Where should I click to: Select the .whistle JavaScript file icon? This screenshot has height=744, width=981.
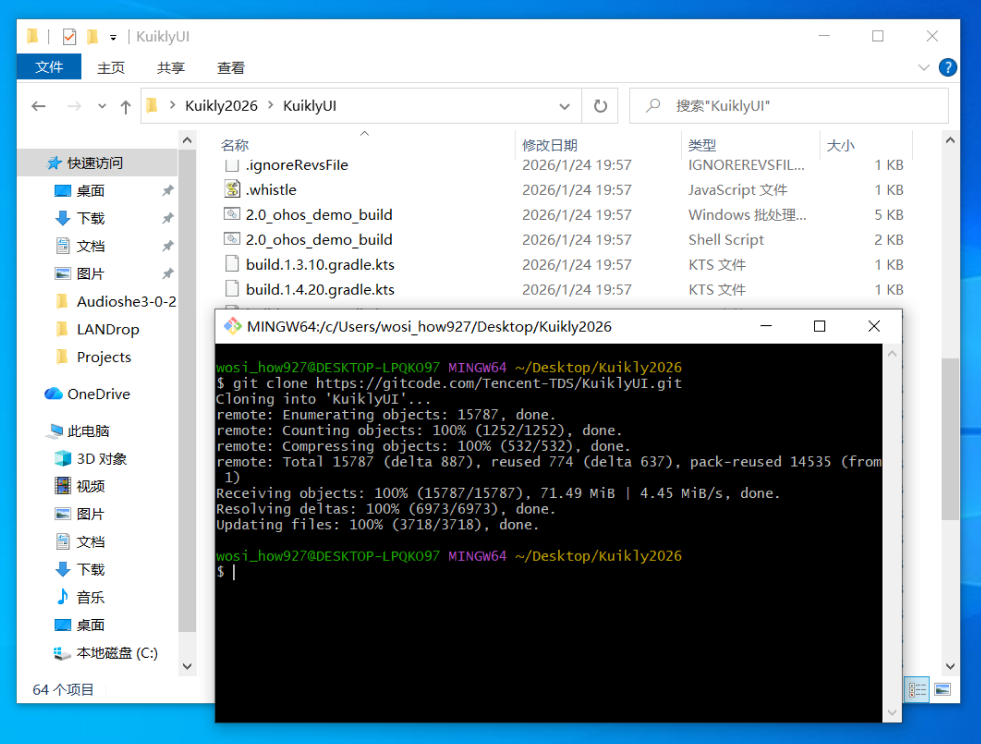pos(232,189)
